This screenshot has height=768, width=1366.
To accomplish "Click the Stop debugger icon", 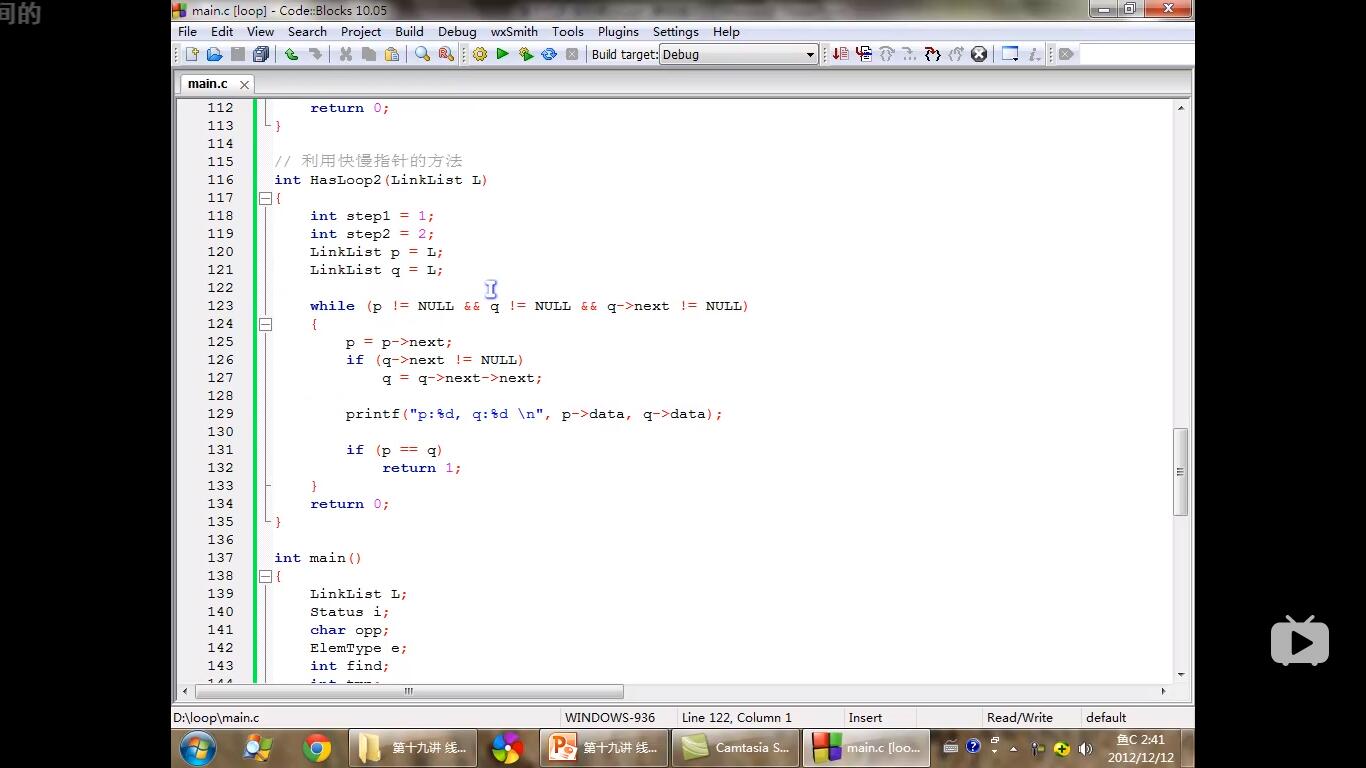I will pos(979,54).
